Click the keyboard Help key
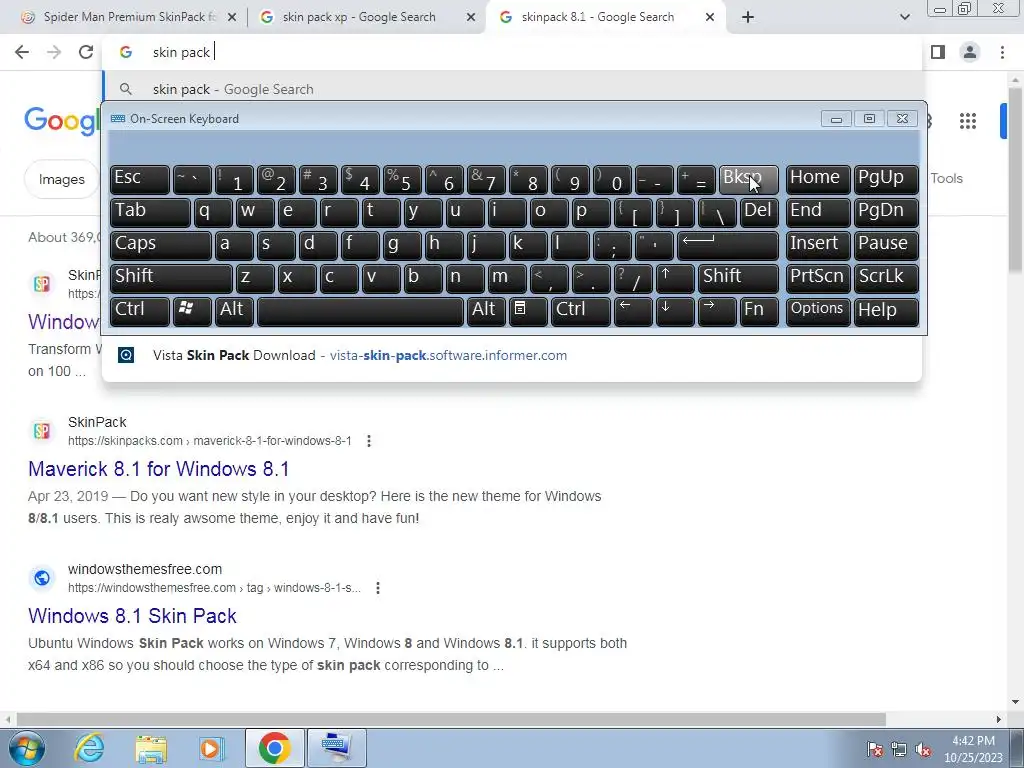This screenshot has height=768, width=1024. tap(886, 312)
